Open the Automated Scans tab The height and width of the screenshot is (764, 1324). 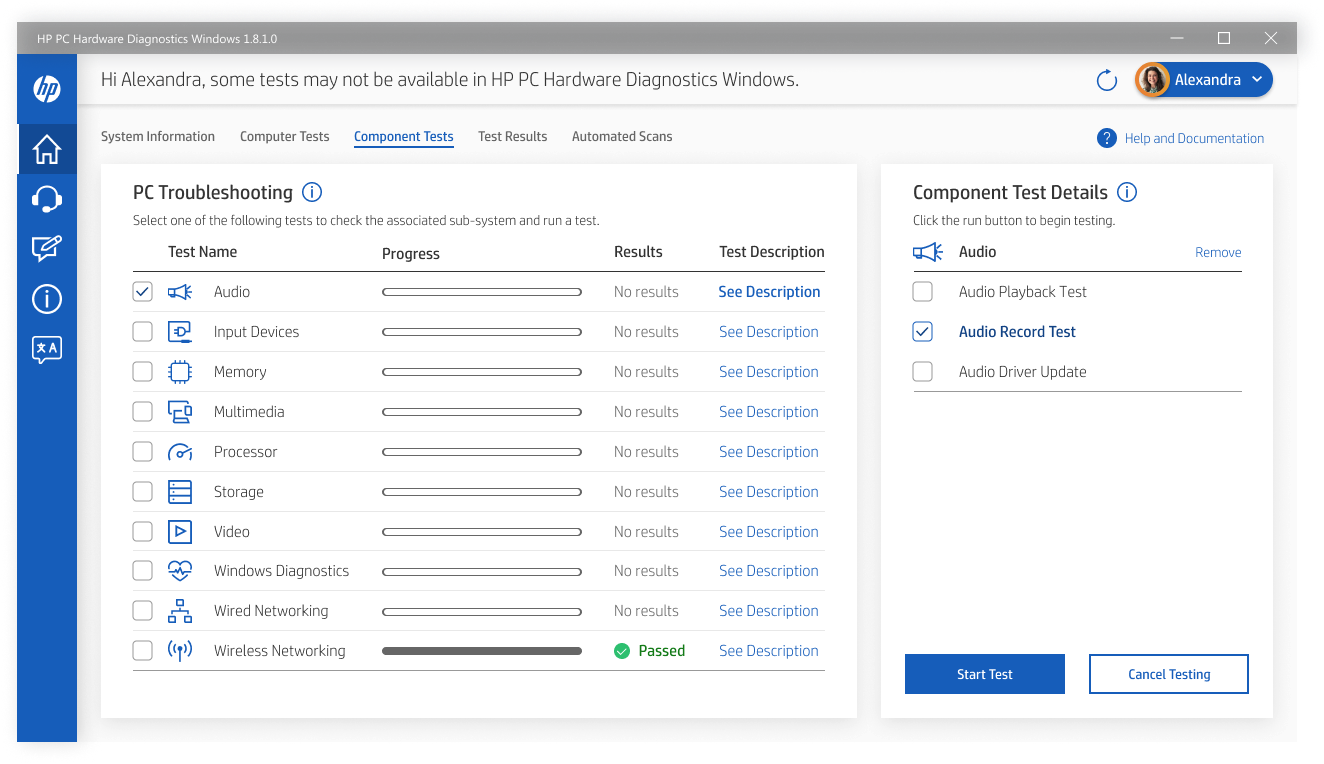[622, 137]
